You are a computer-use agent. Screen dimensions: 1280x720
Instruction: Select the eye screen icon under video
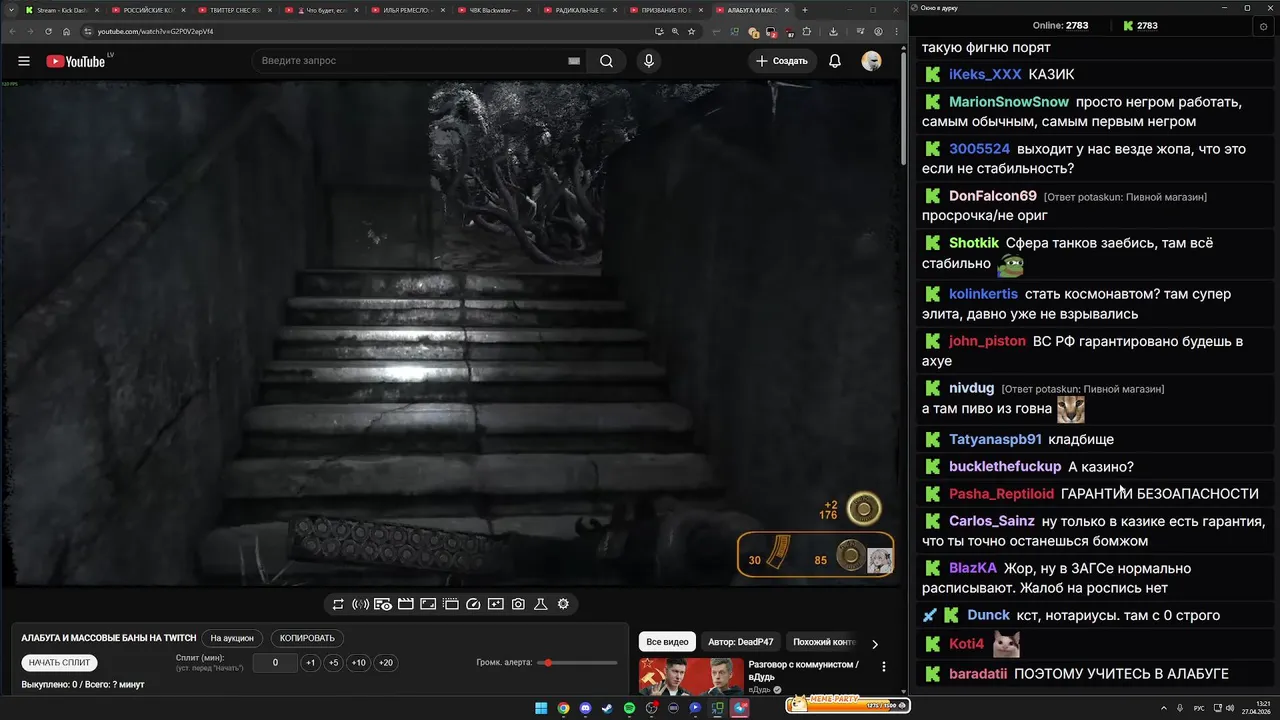click(x=383, y=604)
